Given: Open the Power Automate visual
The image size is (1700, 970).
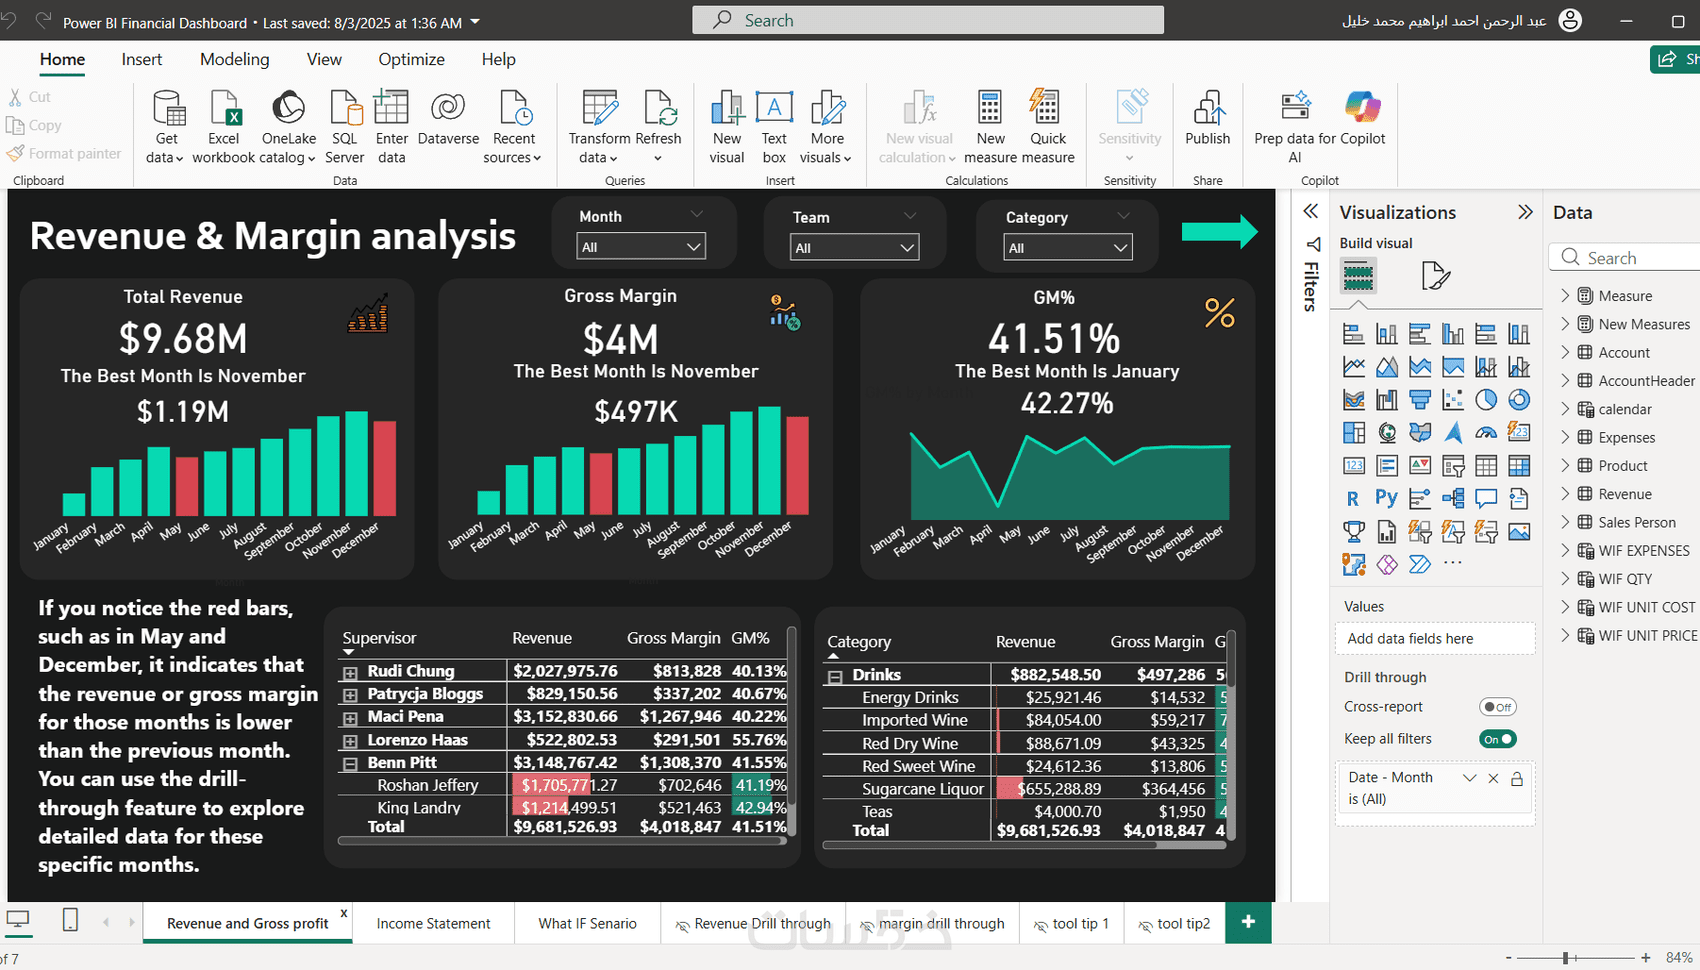Looking at the screenshot, I should pos(1419,564).
